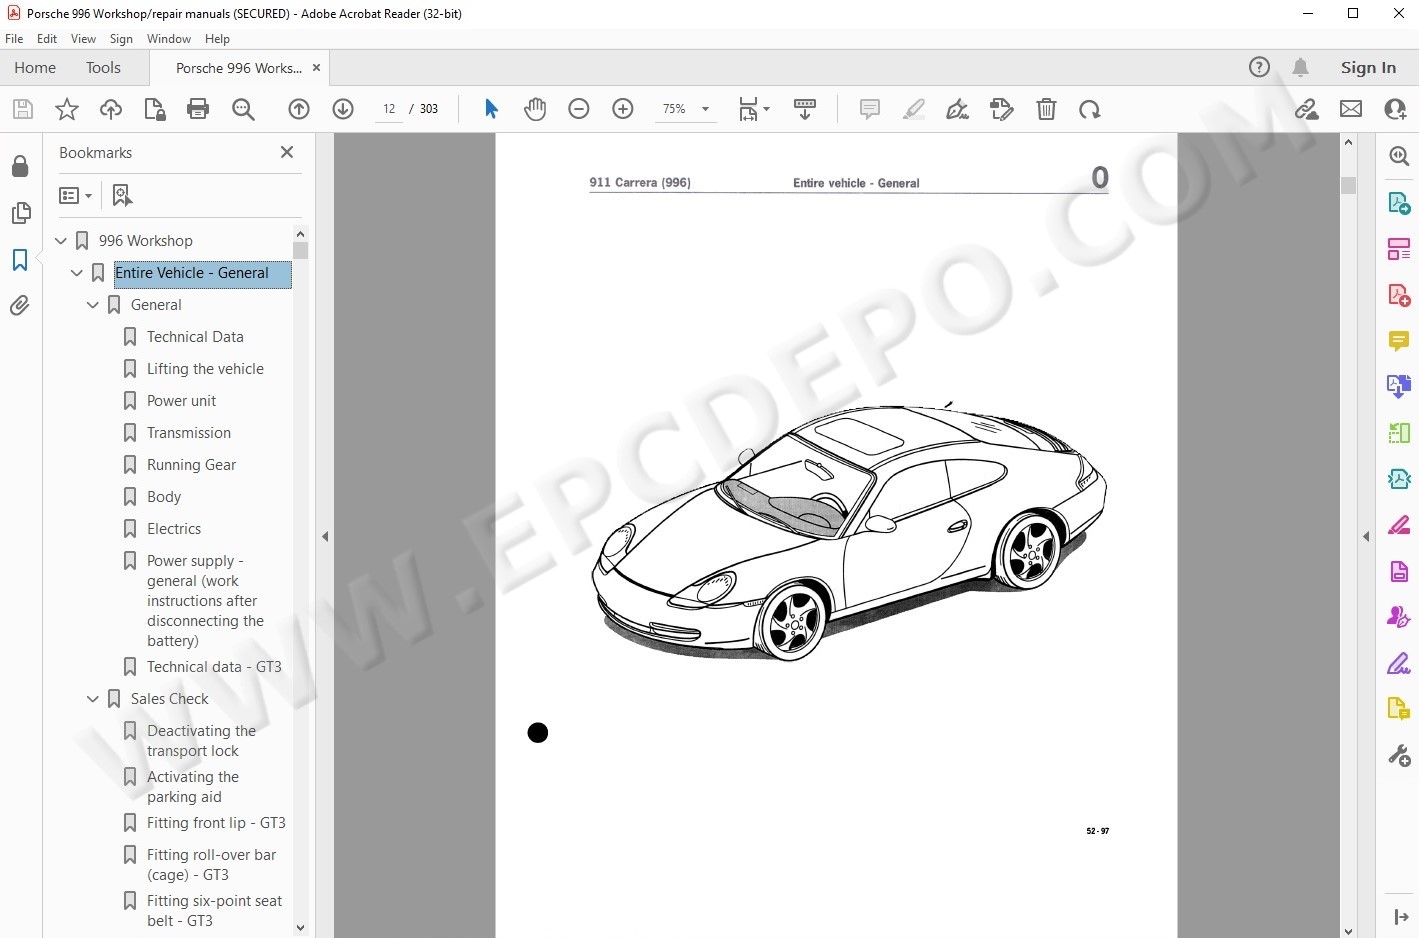
Task: Switch to the Tools tab
Action: coord(103,67)
